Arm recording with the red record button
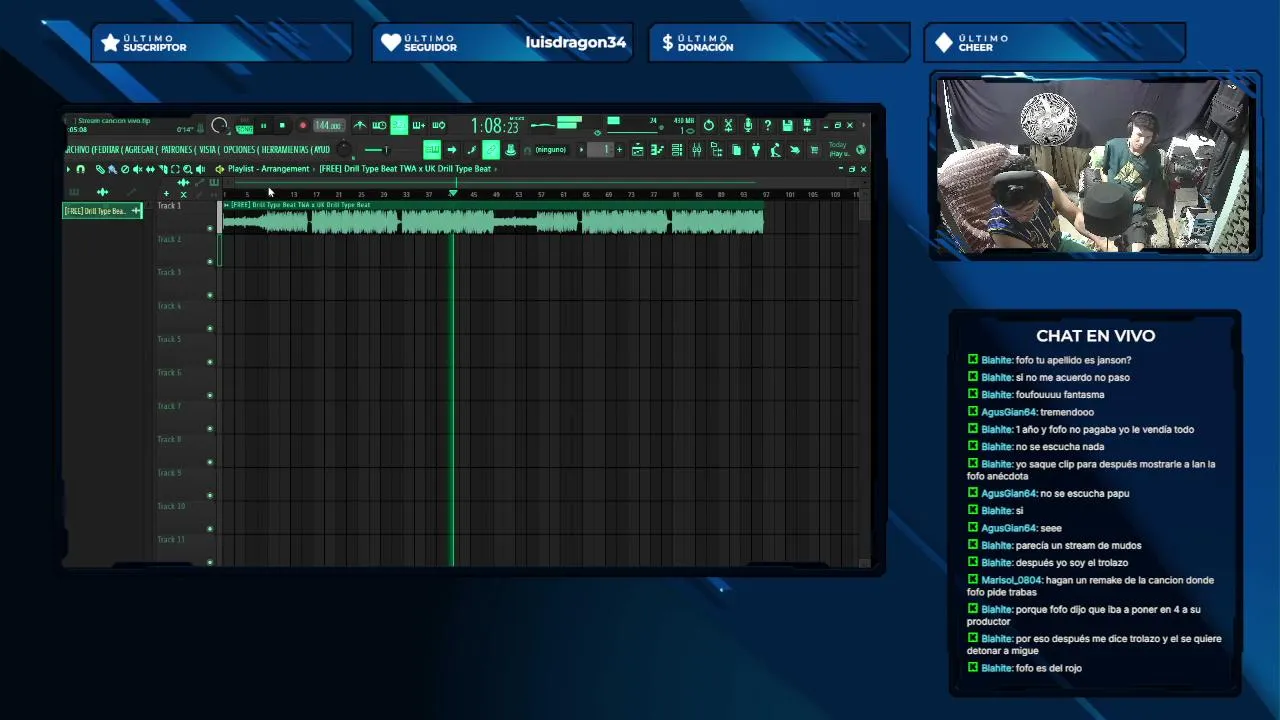This screenshot has width=1280, height=720. [x=303, y=125]
